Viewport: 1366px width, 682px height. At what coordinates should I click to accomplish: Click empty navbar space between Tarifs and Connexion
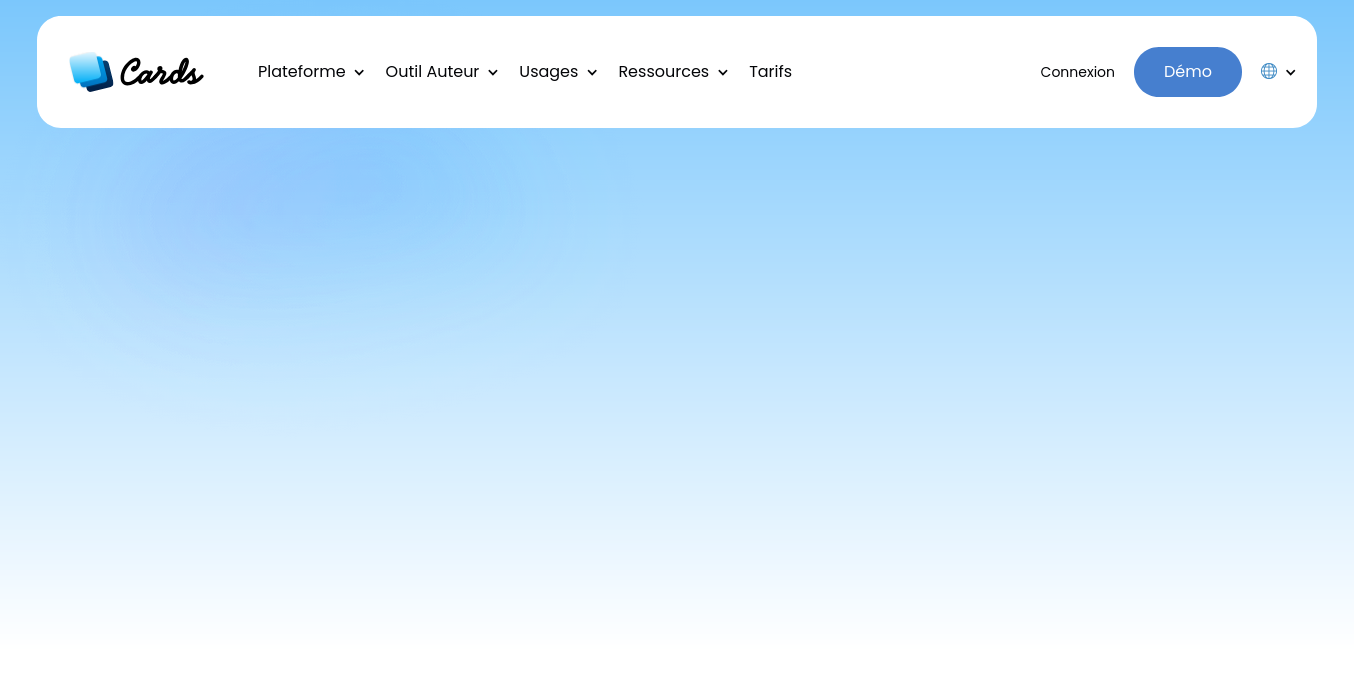[915, 72]
